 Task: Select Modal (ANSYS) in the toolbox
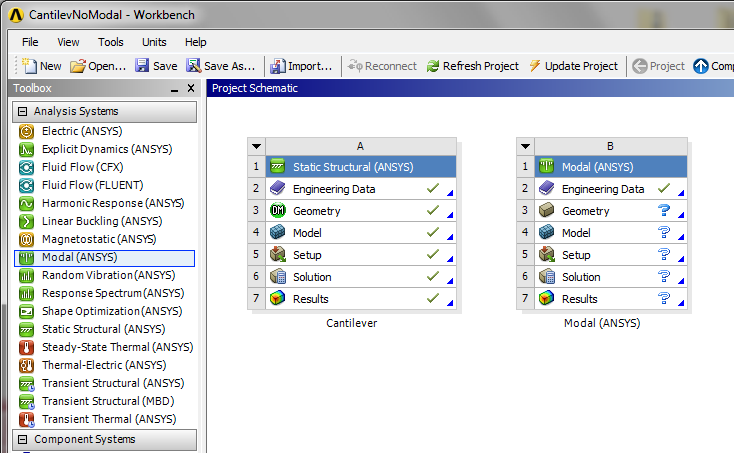[x=104, y=258]
